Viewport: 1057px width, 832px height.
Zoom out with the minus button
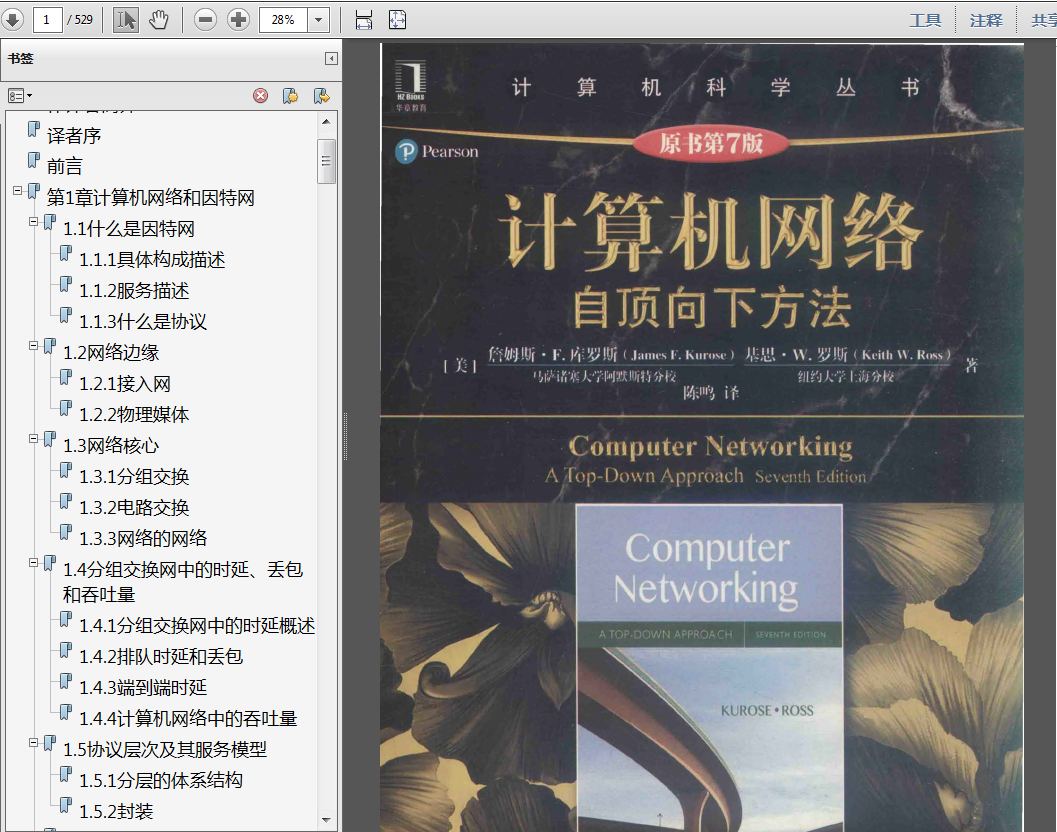(205, 20)
